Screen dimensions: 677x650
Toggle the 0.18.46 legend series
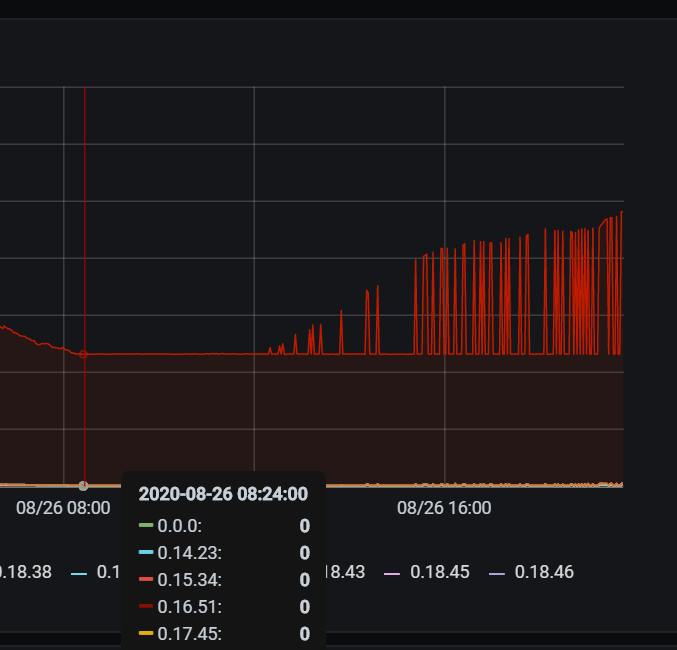point(544,572)
